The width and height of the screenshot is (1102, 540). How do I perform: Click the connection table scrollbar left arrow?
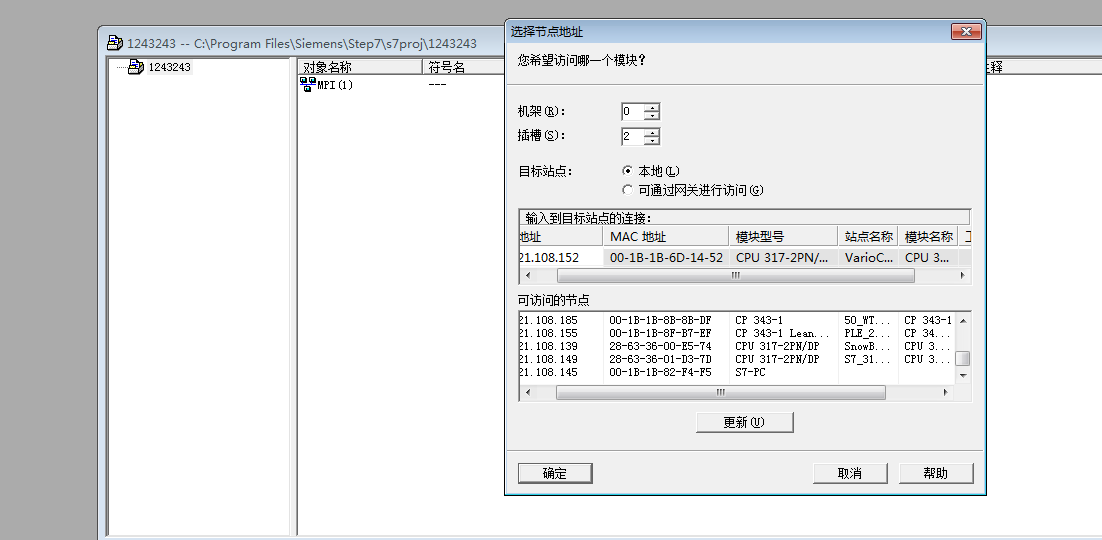point(528,276)
